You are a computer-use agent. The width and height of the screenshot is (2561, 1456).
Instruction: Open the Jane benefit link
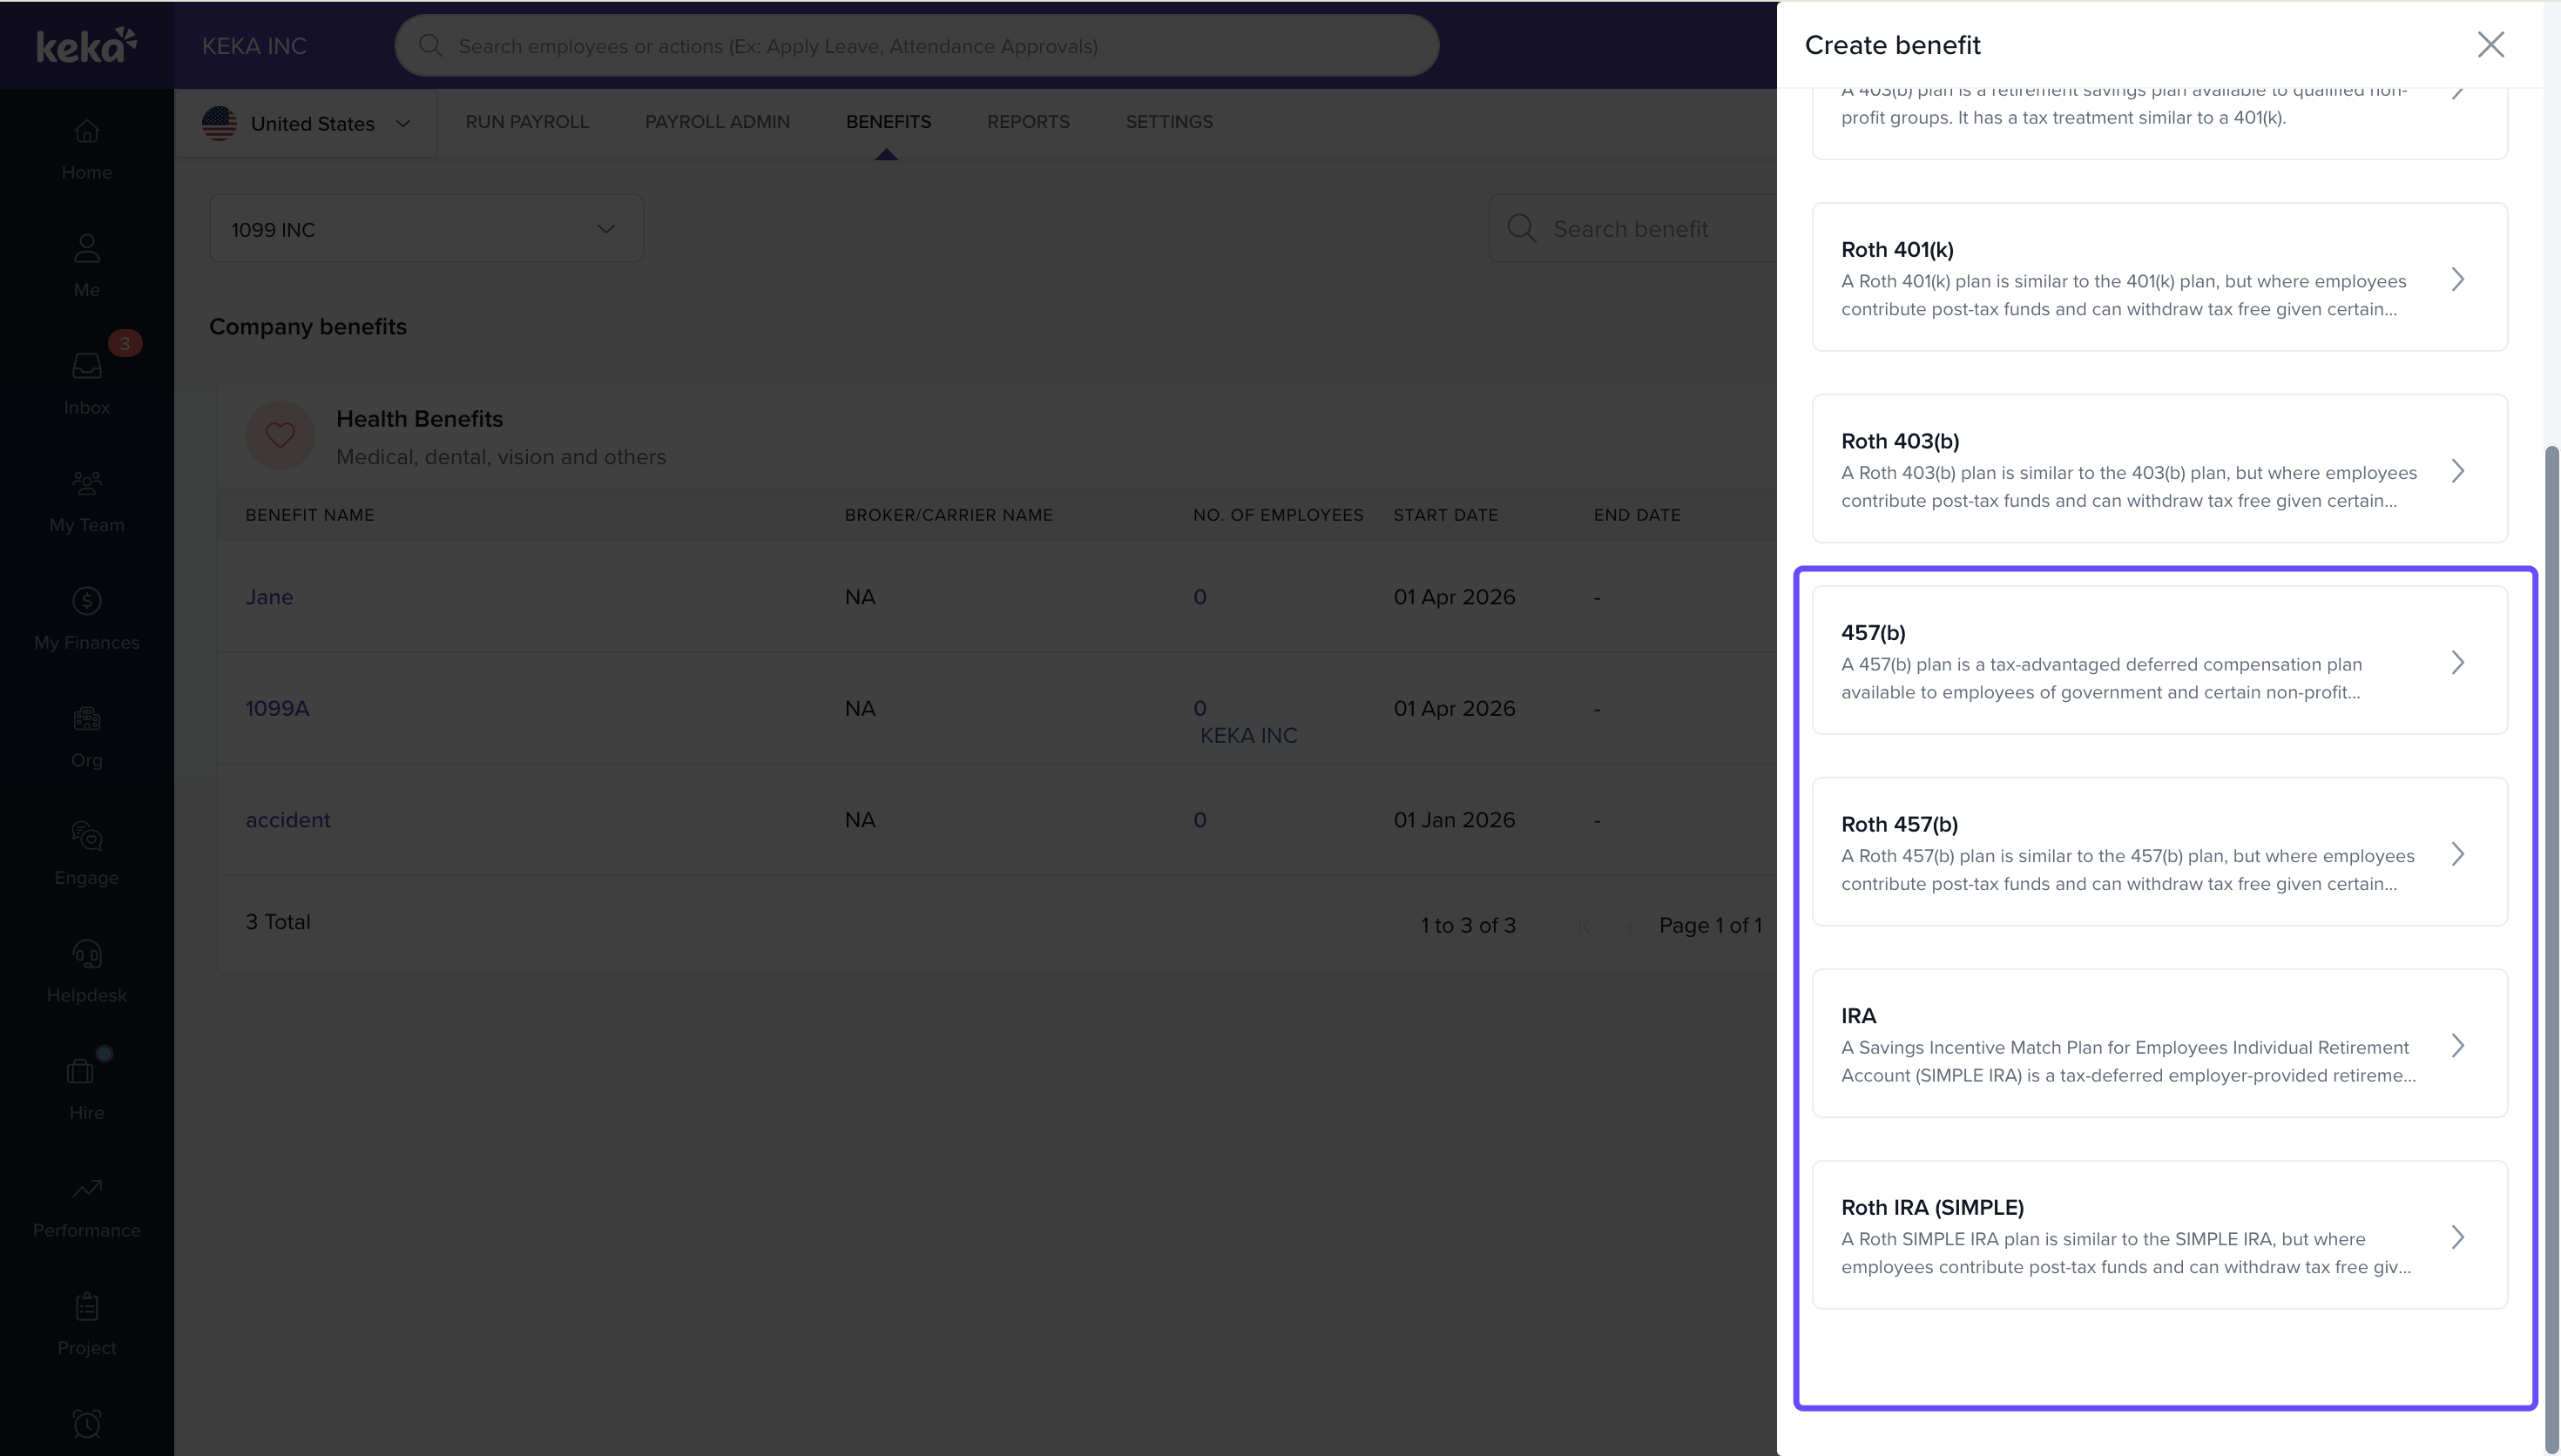click(269, 597)
